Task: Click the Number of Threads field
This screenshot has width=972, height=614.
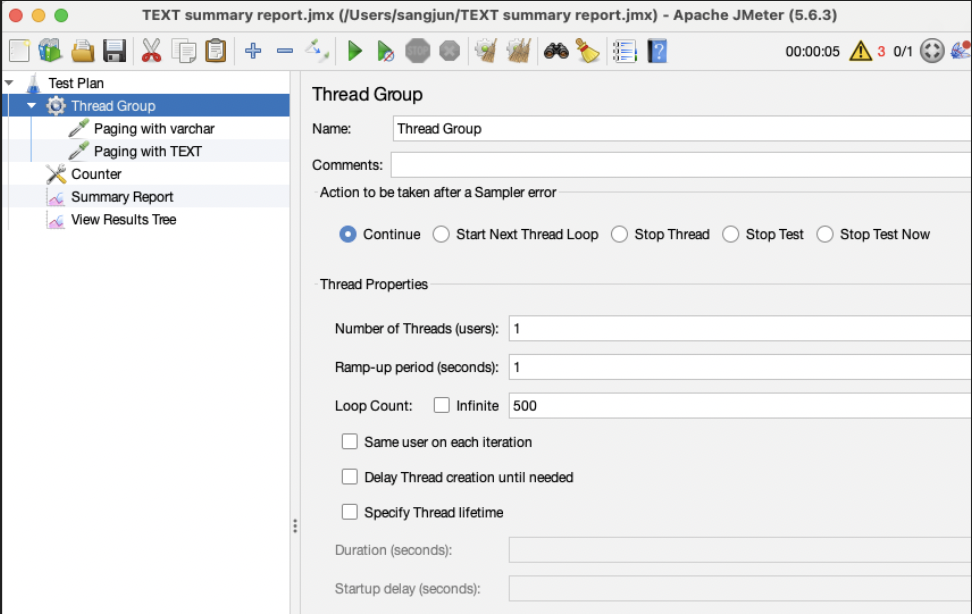Action: 740,328
